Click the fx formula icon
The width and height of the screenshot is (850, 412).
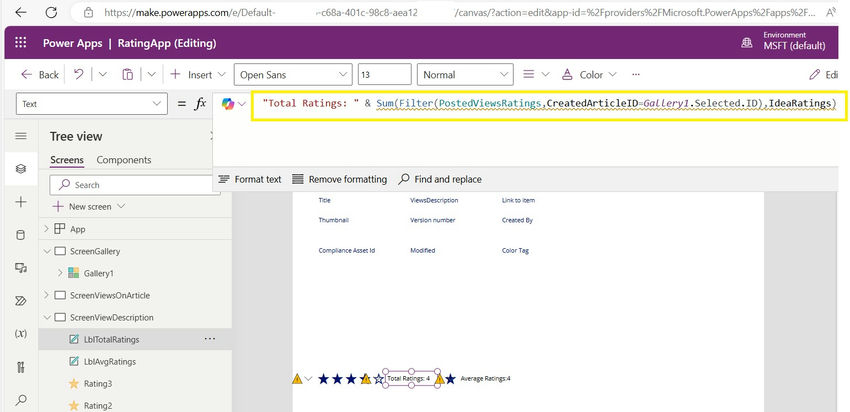[x=200, y=104]
